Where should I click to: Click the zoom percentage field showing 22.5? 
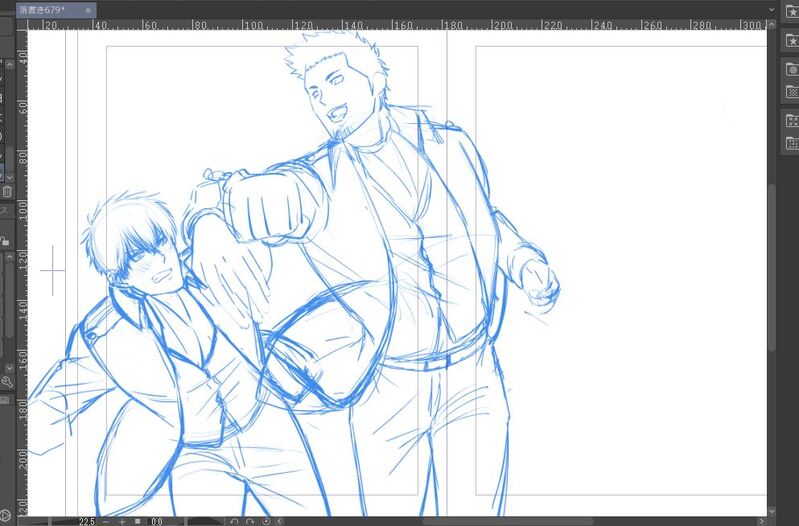(86, 521)
